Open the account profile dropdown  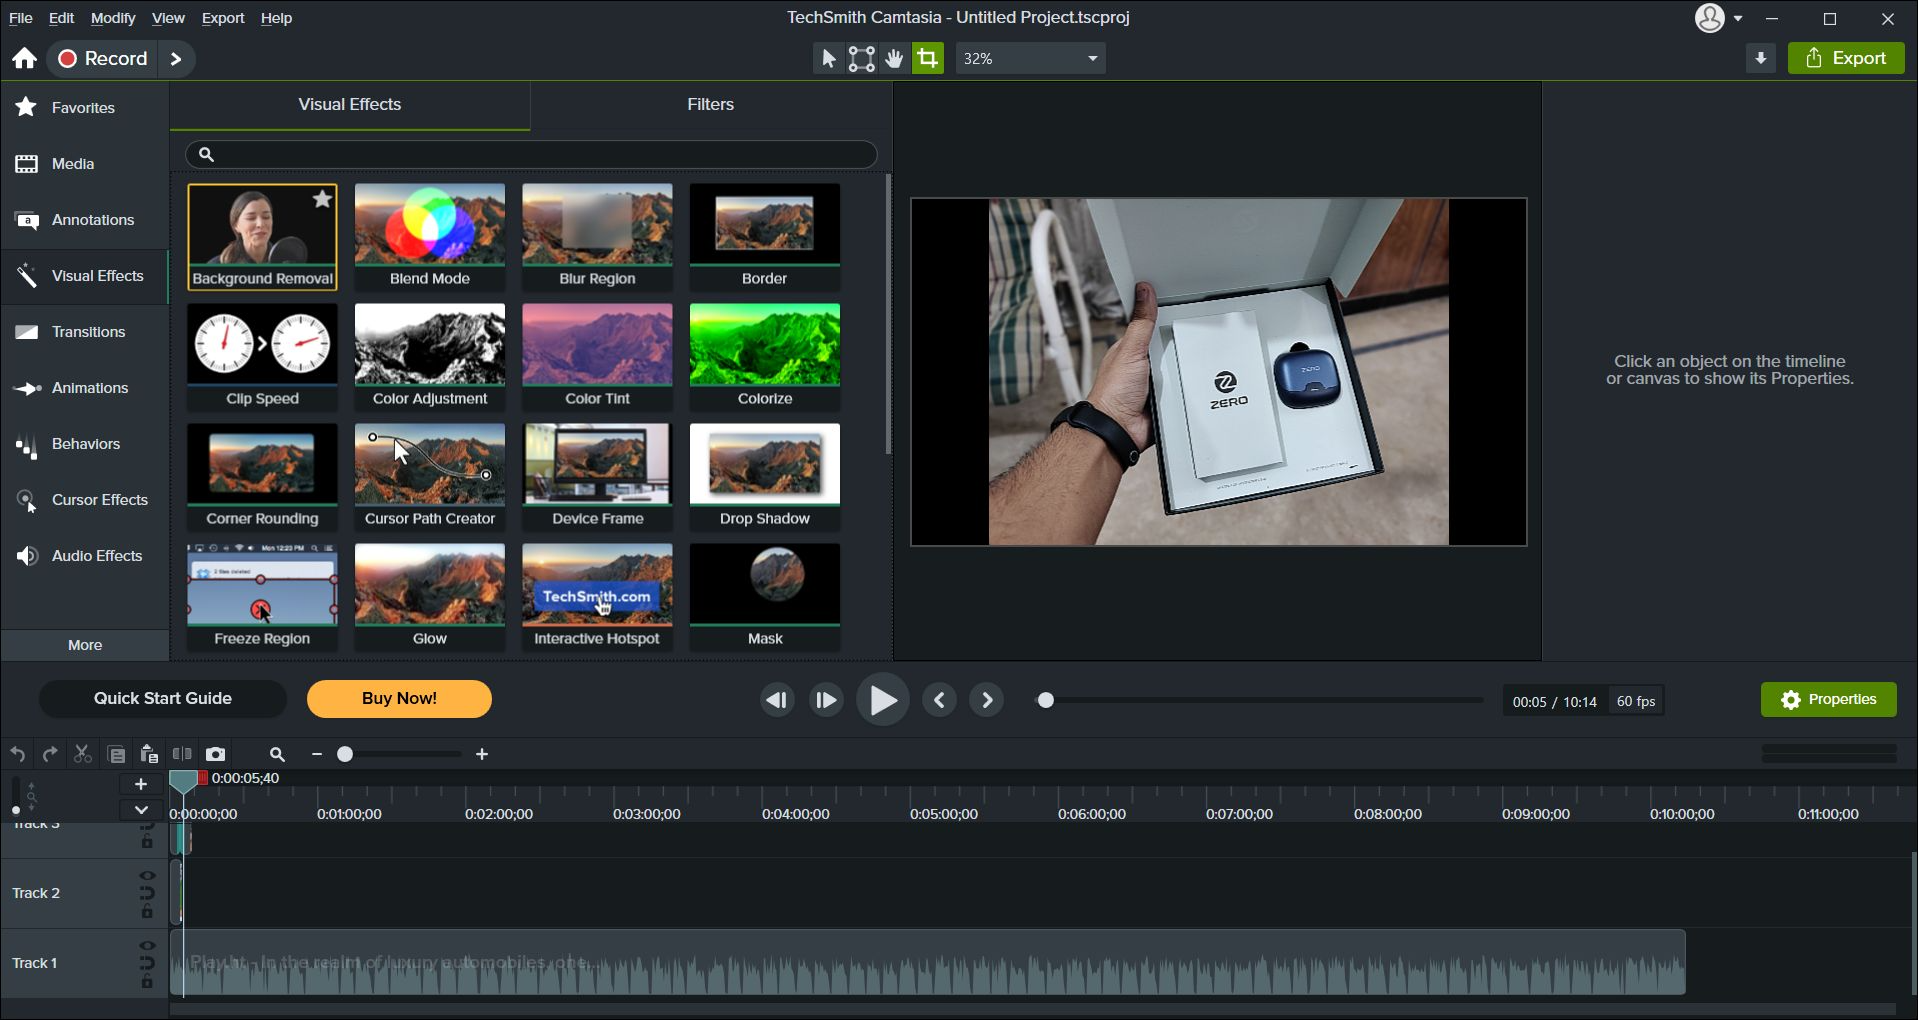click(x=1720, y=18)
